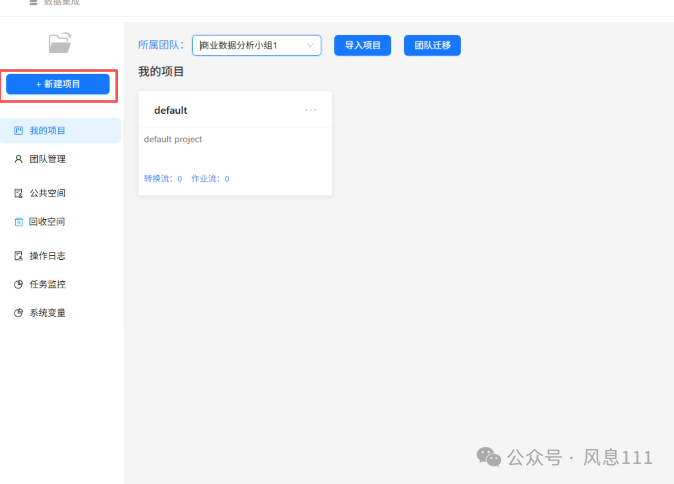Image resolution: width=674 pixels, height=484 pixels.
Task: Click the 团队管理 person icon
Action: tap(18, 159)
